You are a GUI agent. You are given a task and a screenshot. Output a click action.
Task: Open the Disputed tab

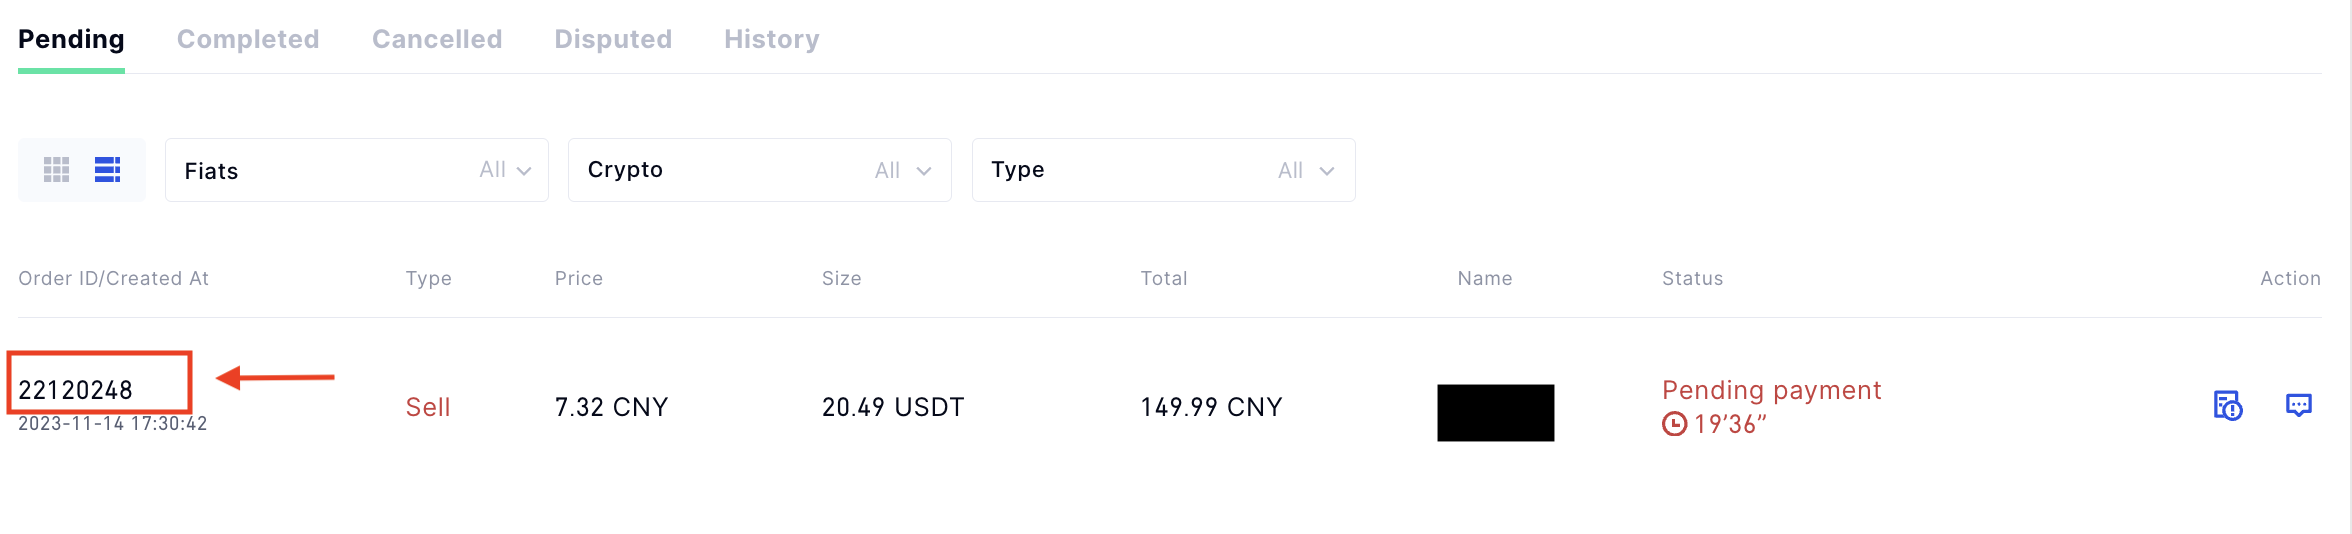tap(613, 39)
